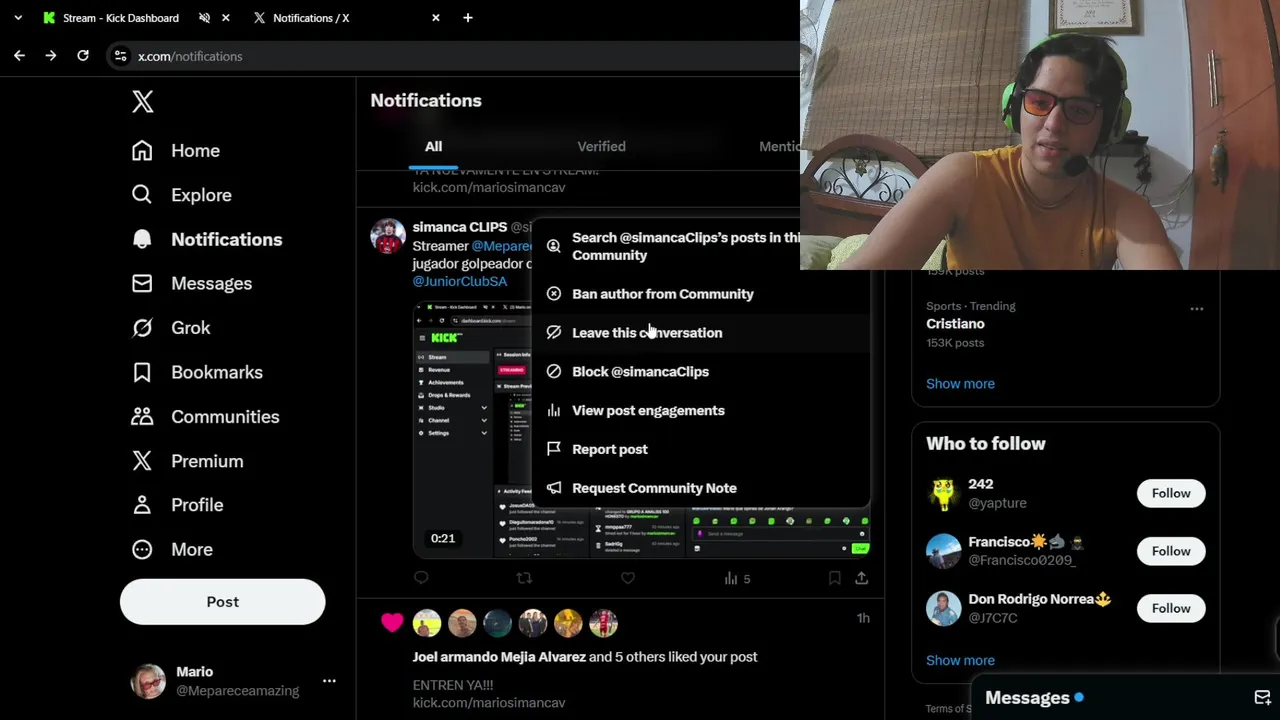Click Joel armando Mejia Alvarez name
The width and height of the screenshot is (1280, 720).
click(x=499, y=657)
